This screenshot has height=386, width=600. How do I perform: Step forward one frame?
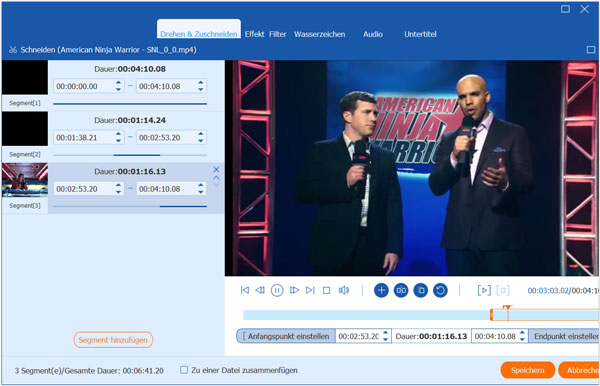pyautogui.click(x=294, y=290)
